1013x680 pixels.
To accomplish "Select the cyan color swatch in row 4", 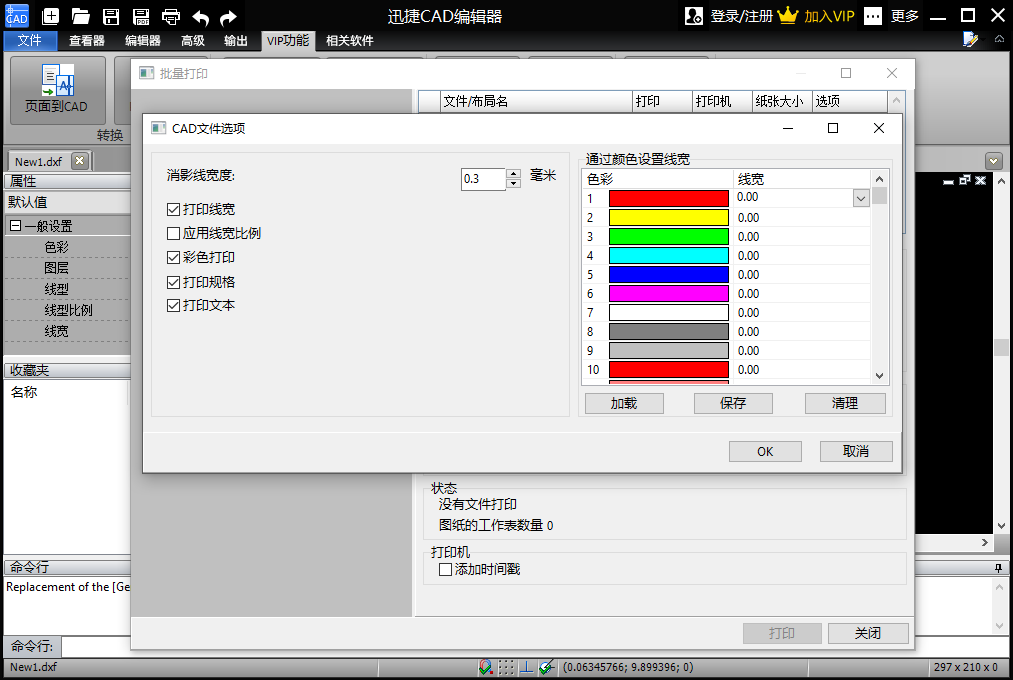I will point(669,256).
